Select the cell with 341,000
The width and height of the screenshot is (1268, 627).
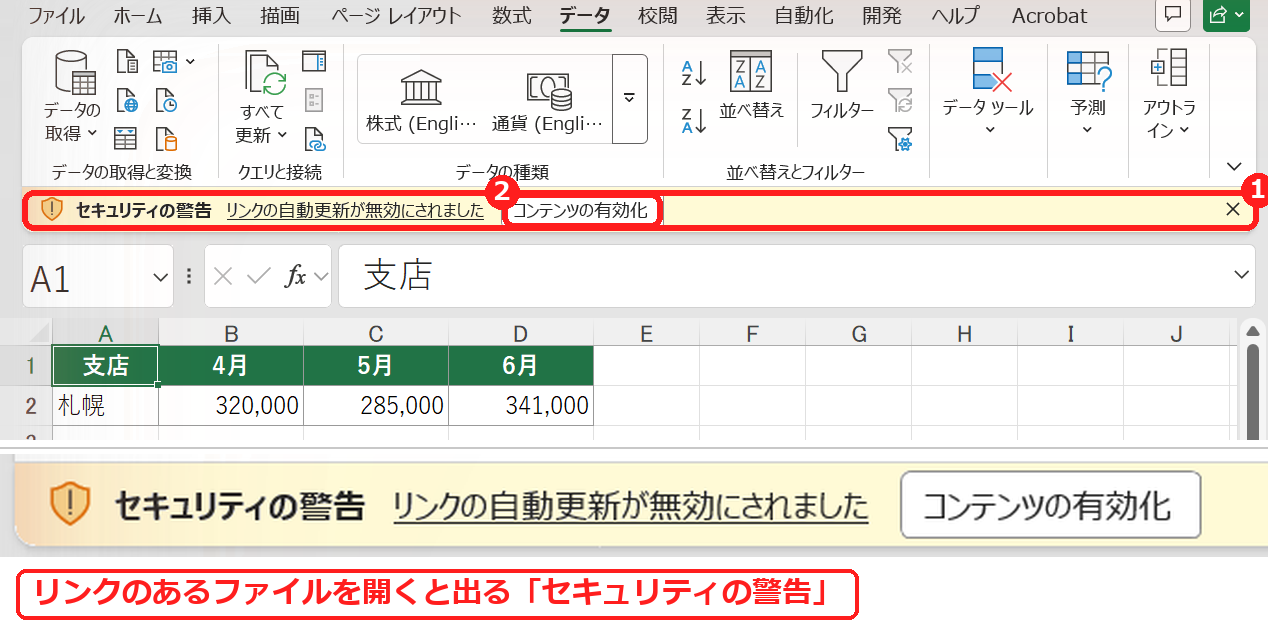(521, 405)
